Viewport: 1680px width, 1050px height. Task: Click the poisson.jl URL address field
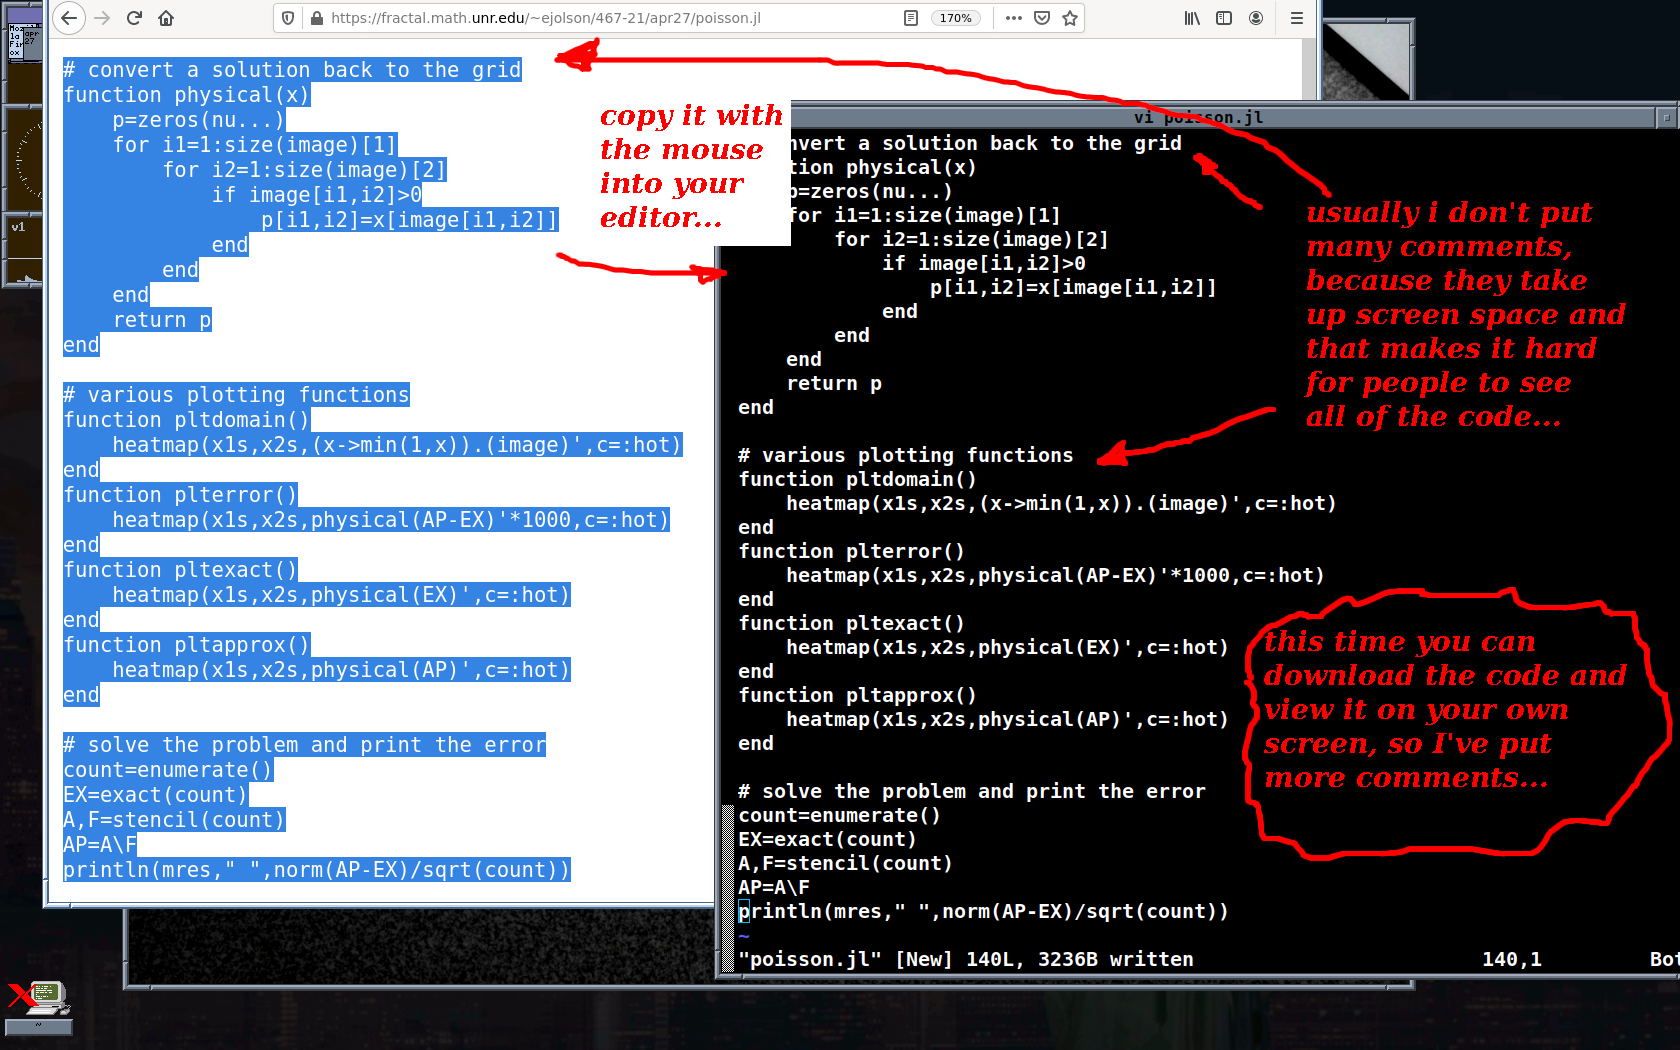(600, 18)
